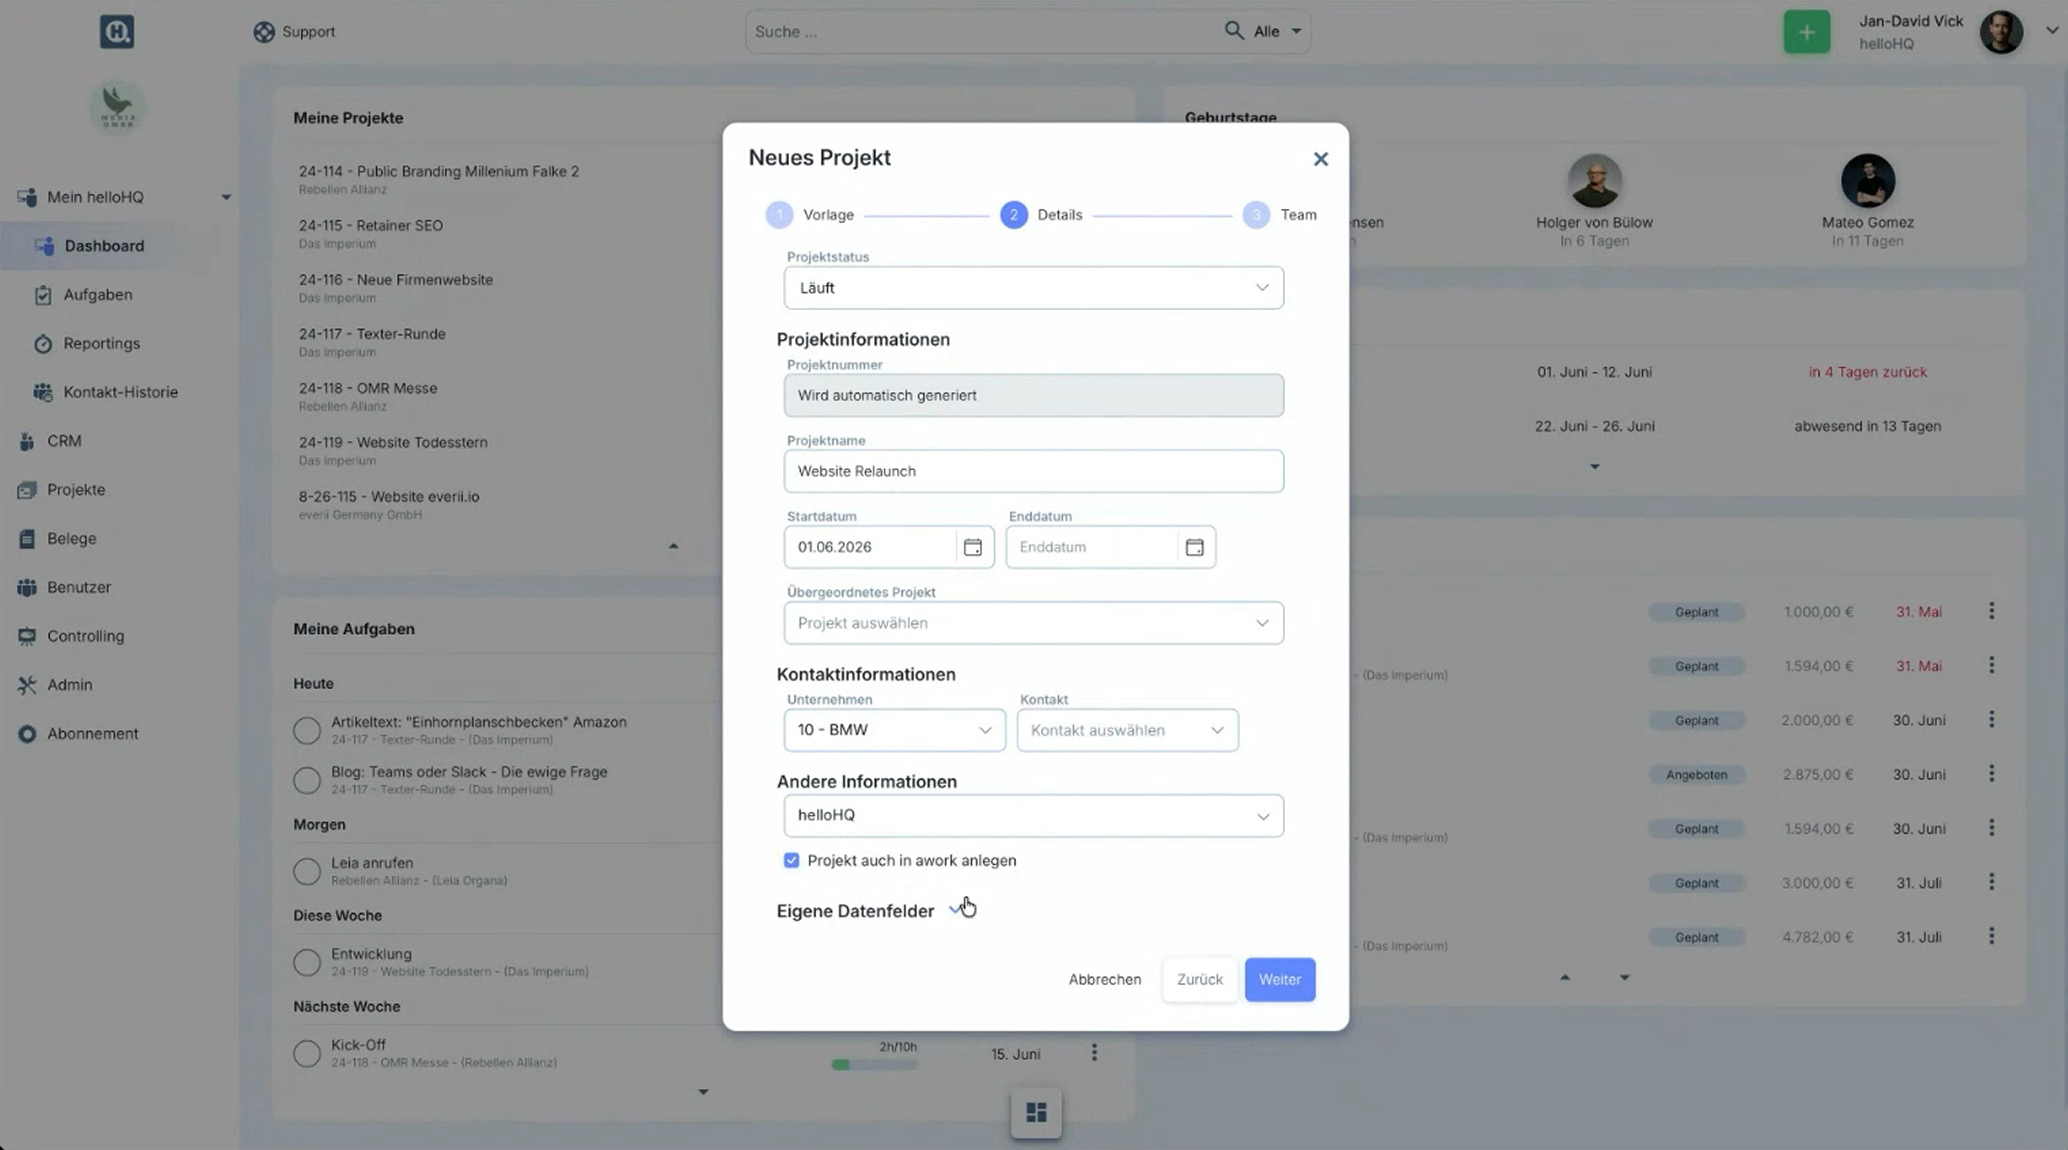Image resolution: width=2068 pixels, height=1150 pixels.
Task: Open project 8-26-115 Website everii.io
Action: pos(389,497)
